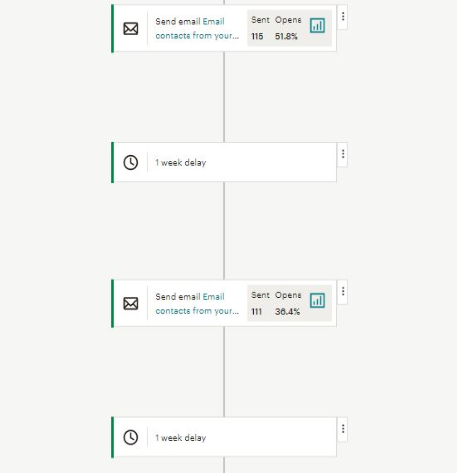Click the connector line between the 115-sent email and its delay

[224, 97]
